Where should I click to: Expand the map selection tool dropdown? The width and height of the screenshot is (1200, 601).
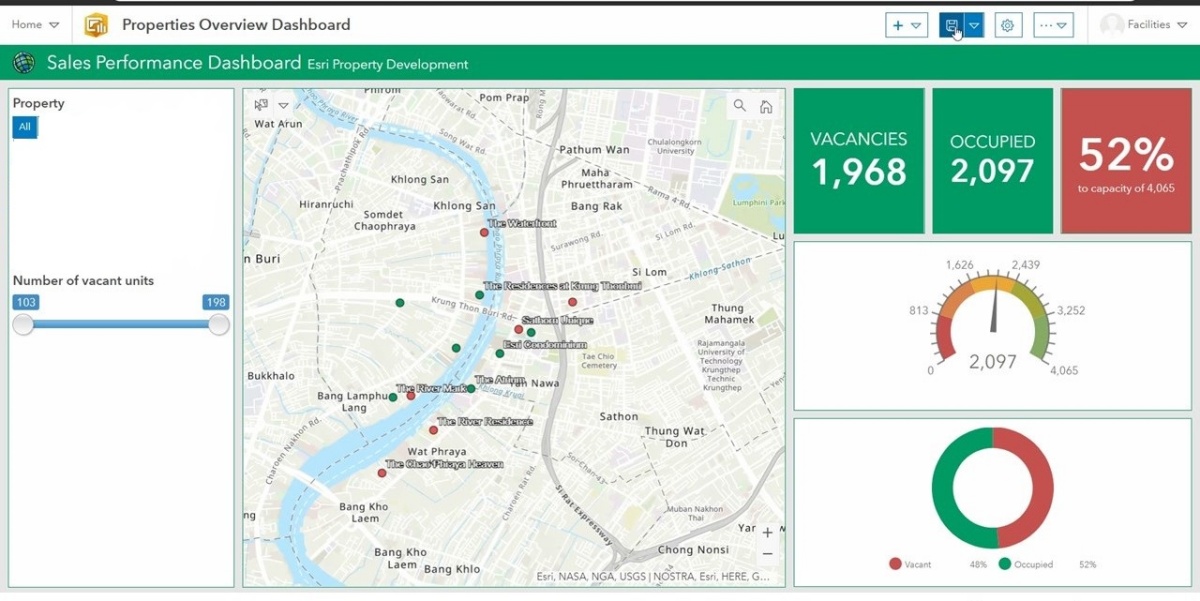pyautogui.click(x=284, y=105)
